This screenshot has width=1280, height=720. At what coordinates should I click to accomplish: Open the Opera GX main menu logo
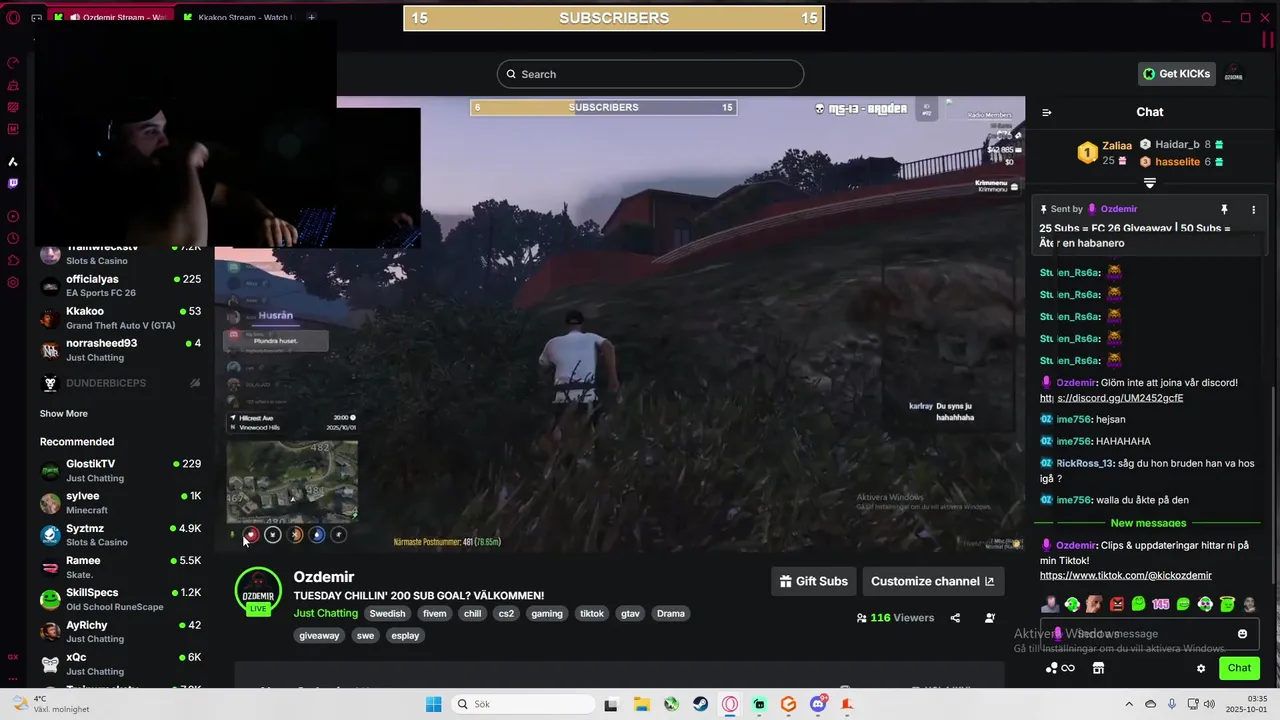[x=13, y=17]
